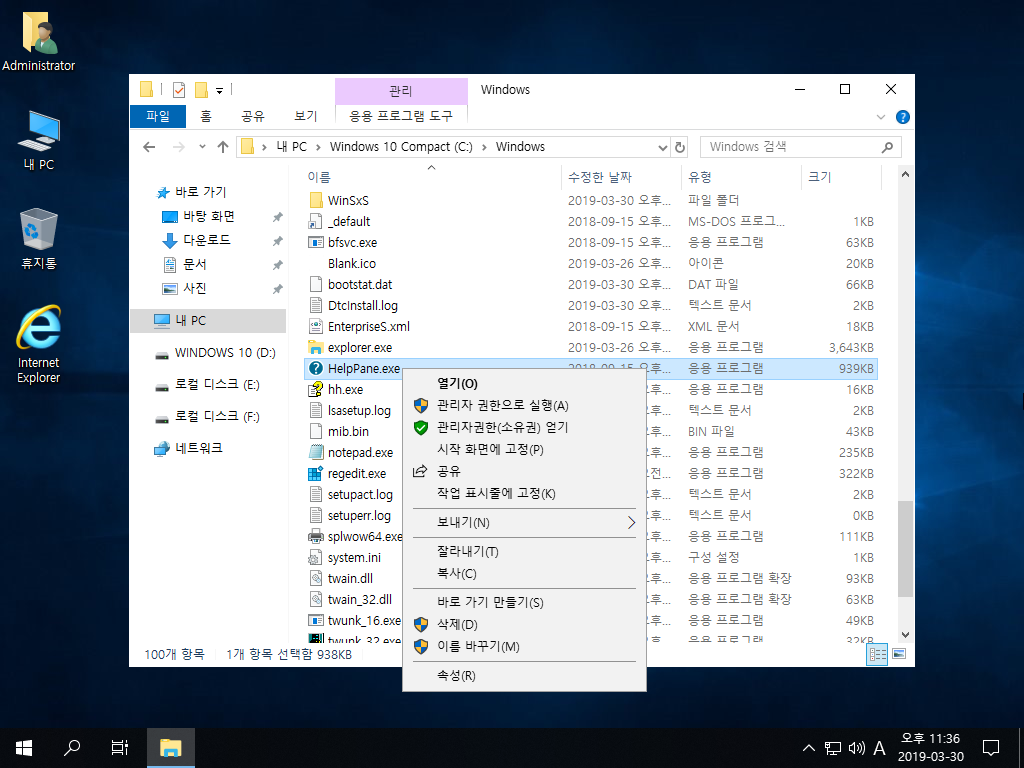Viewport: 1024px width, 768px height.
Task: Sort by the 크기 column header
Action: point(841,177)
